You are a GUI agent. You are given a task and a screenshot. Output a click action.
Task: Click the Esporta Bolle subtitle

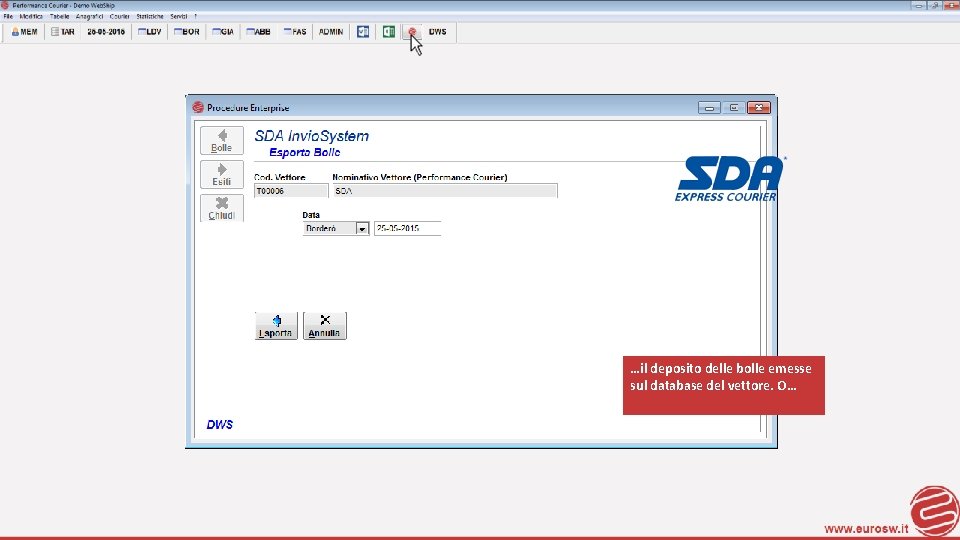tap(305, 152)
